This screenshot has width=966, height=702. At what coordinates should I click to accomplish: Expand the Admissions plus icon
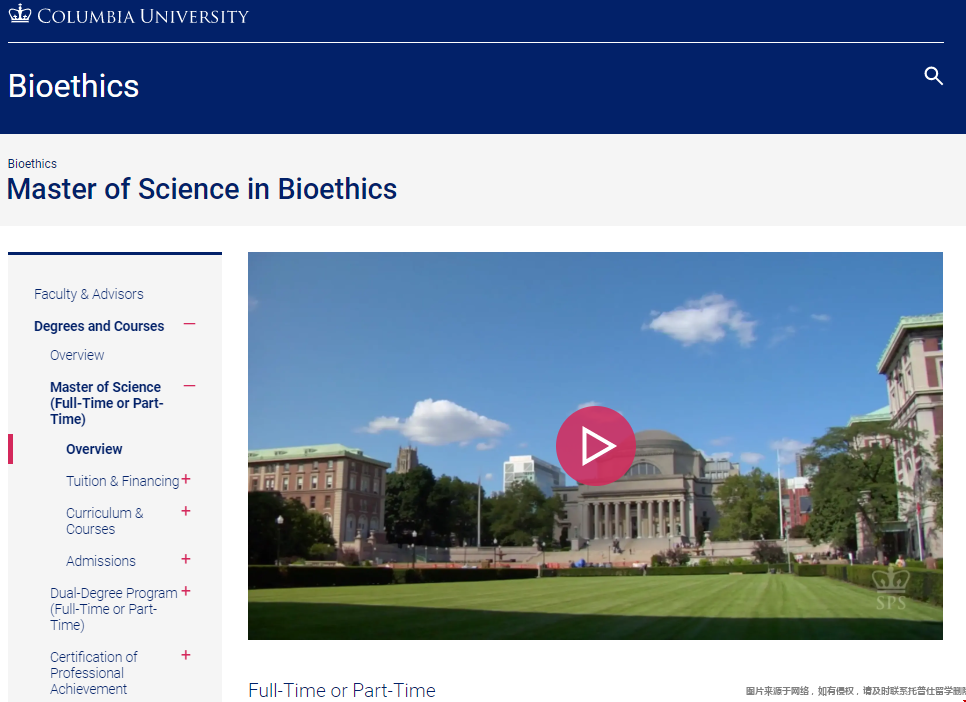186,559
